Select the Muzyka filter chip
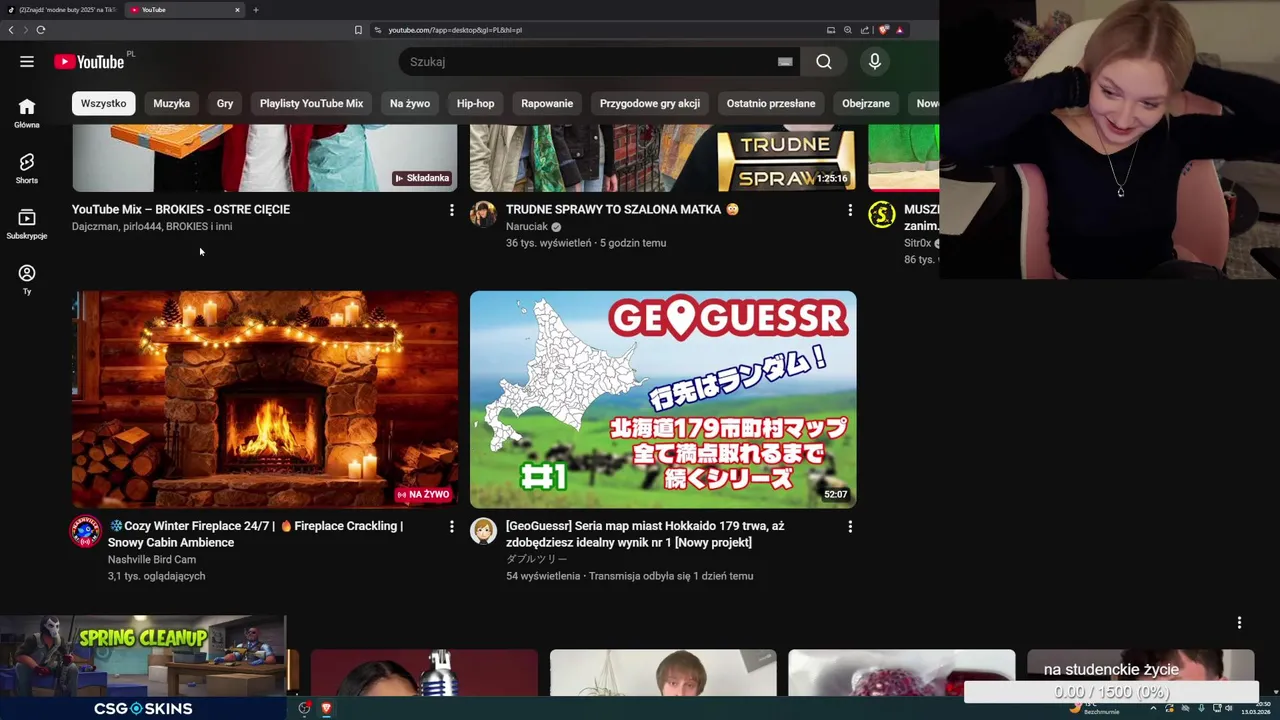Screen dimensions: 1280x720 (x=172, y=103)
